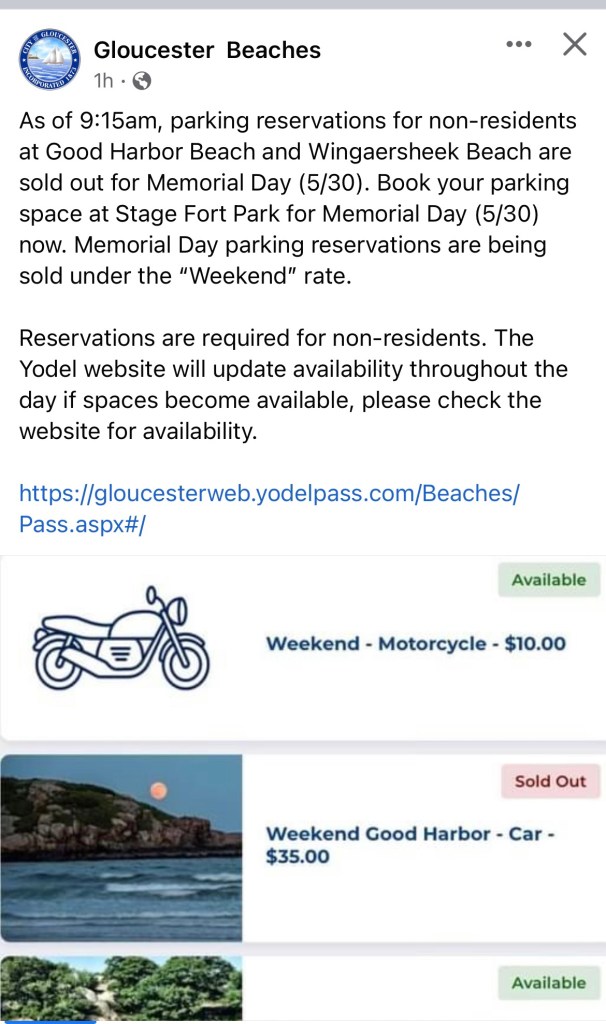Tap the motorcycle's front wheel
The image size is (606, 1024).
tap(183, 661)
